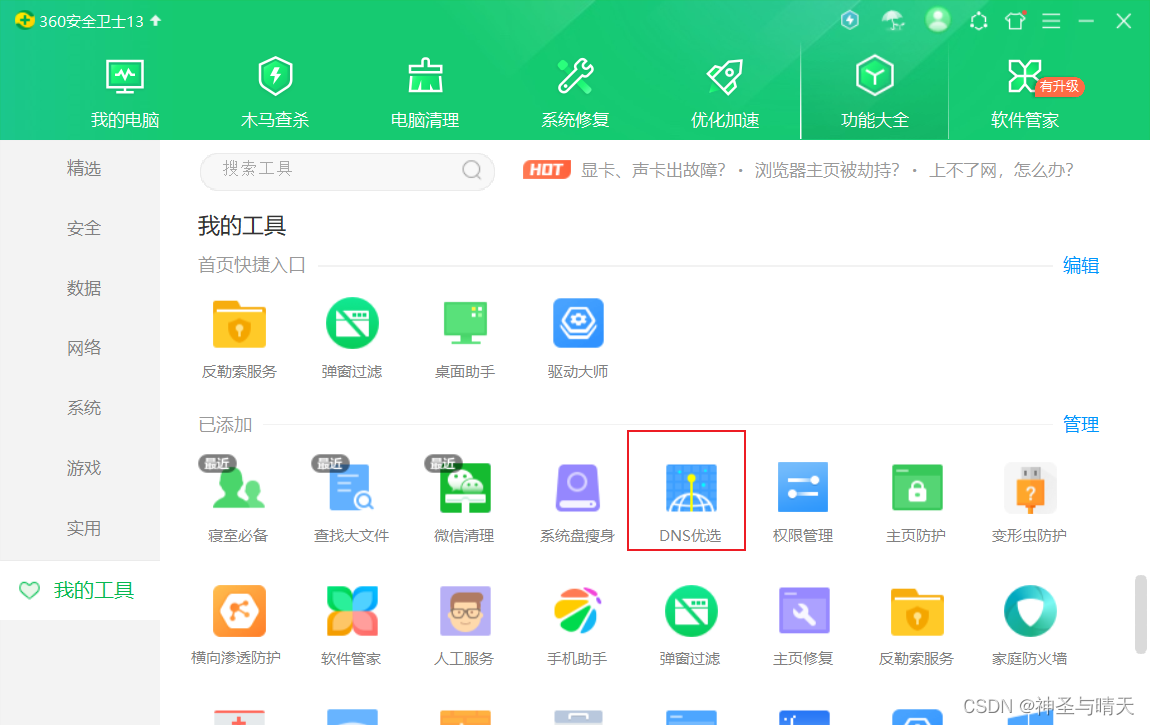
Task: Open 系统盘瘦身 disk cleanup tool
Action: 577,490
